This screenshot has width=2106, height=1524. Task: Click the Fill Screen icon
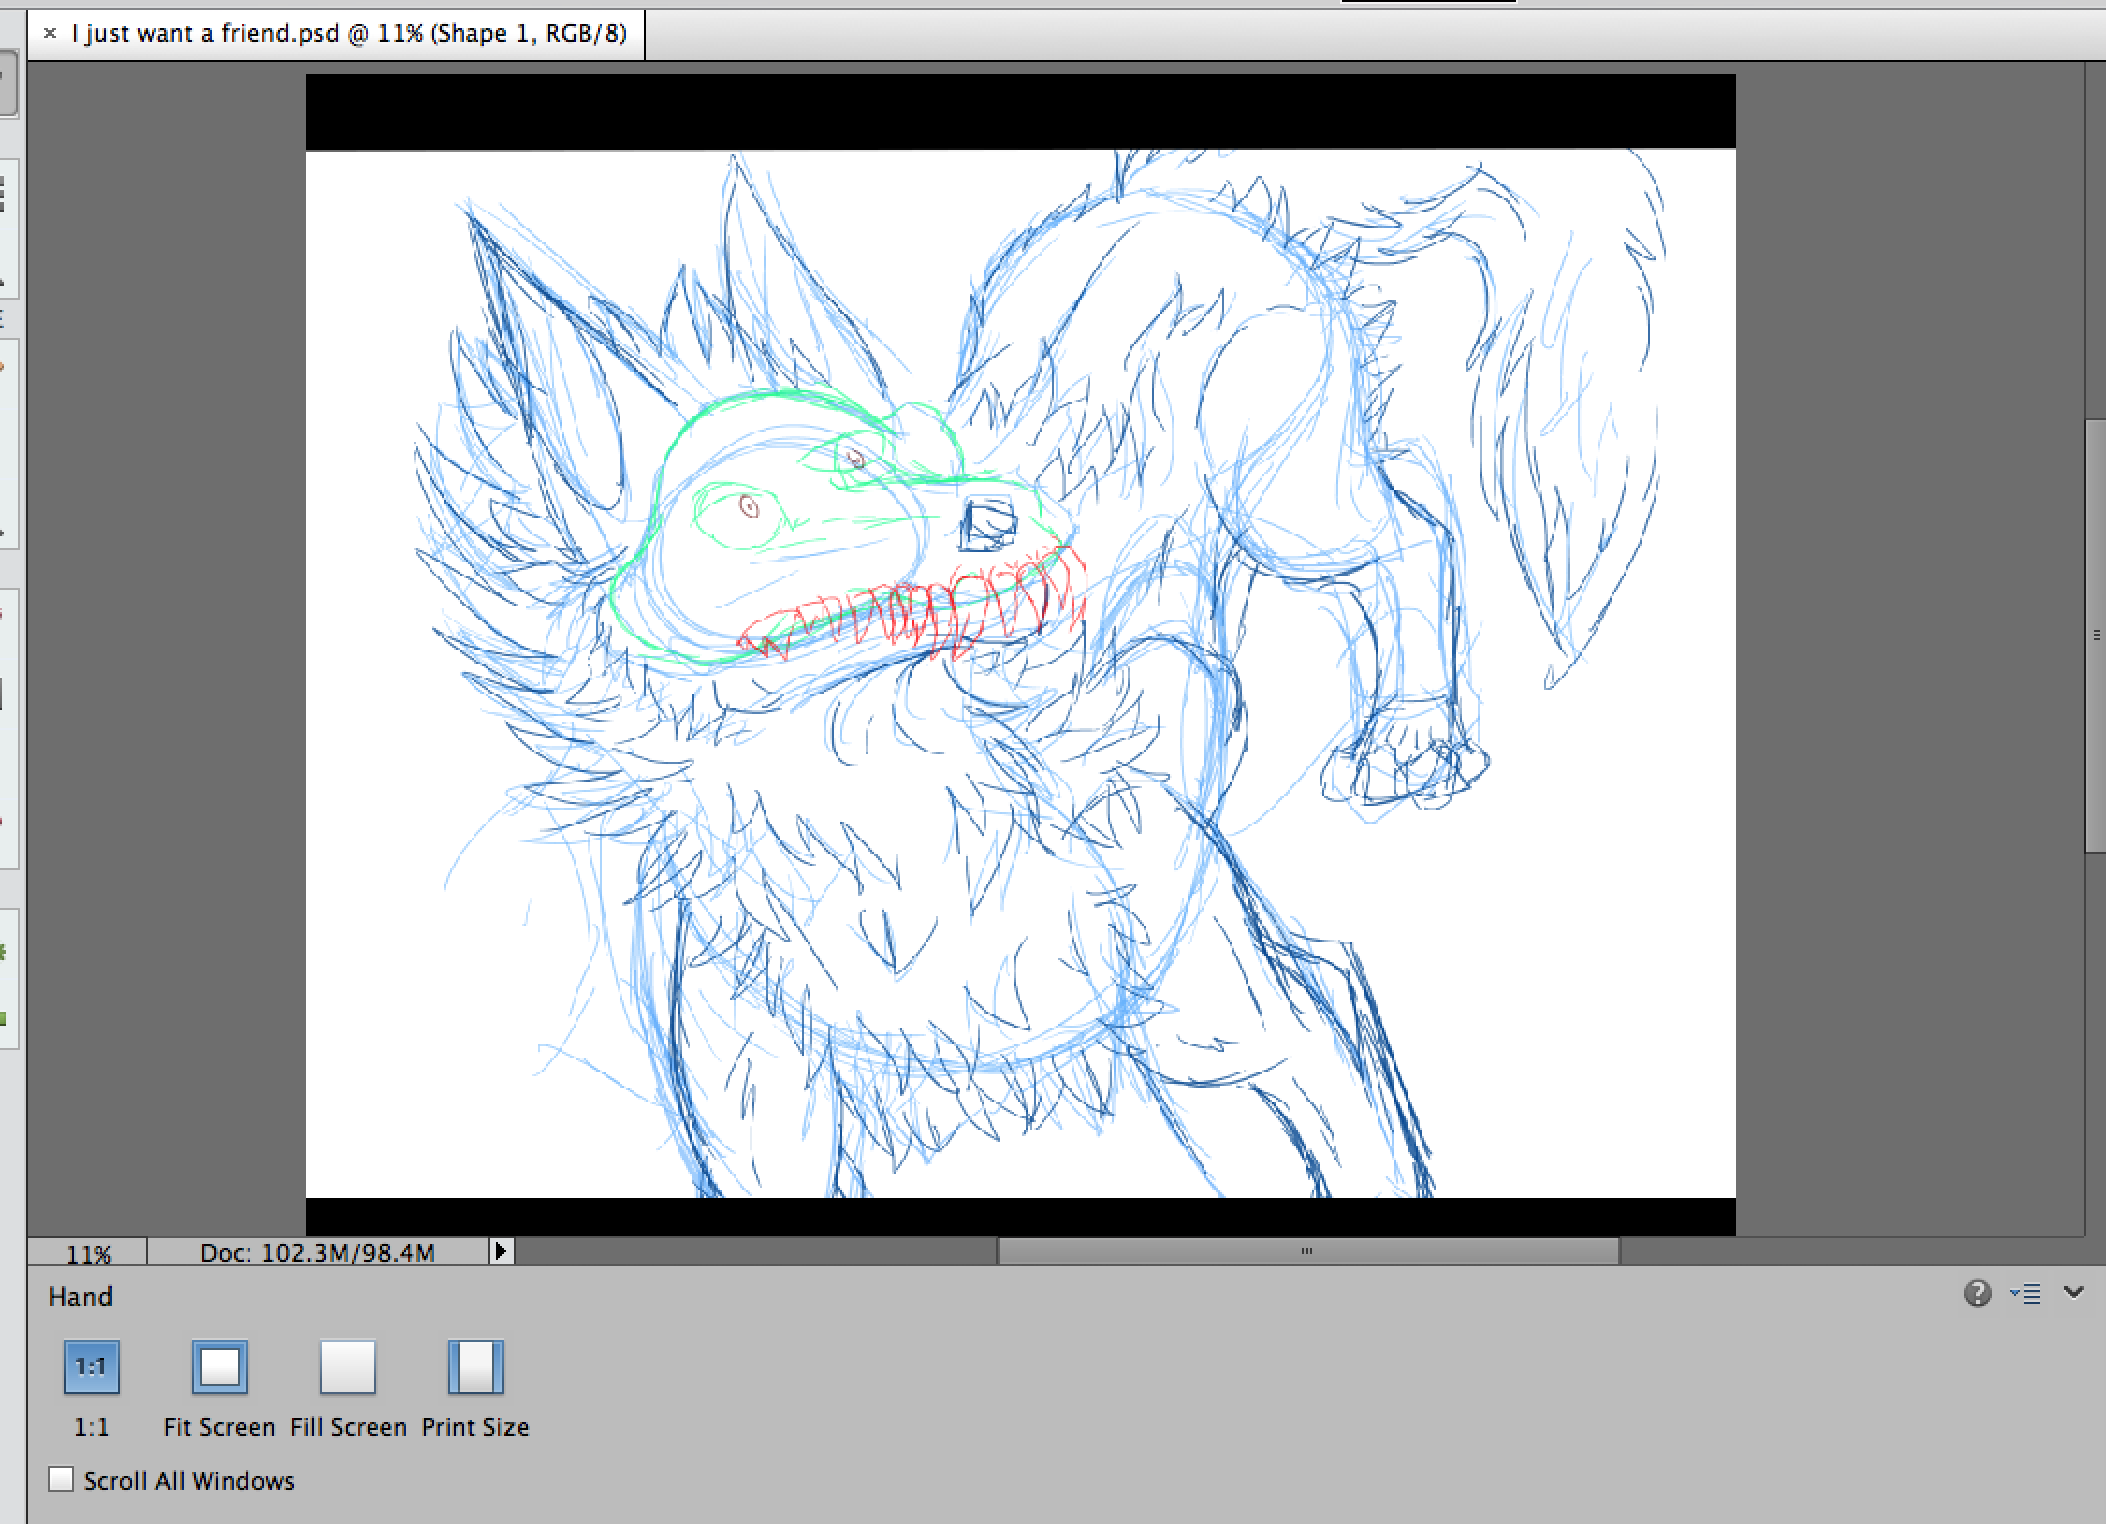347,1367
